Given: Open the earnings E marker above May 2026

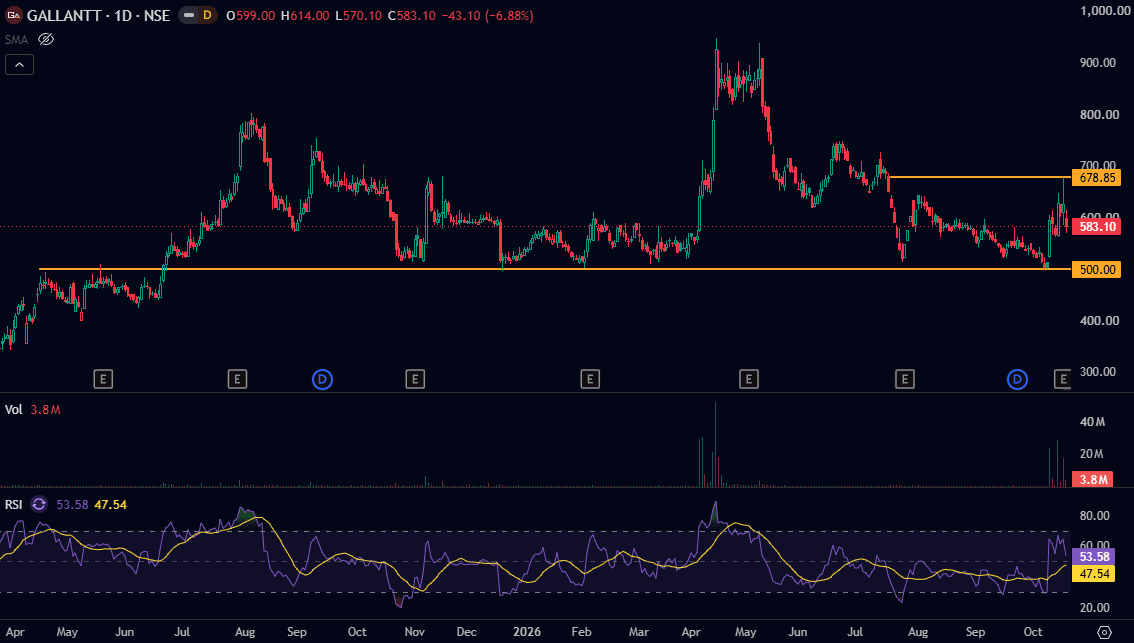Looking at the screenshot, I should (x=749, y=379).
